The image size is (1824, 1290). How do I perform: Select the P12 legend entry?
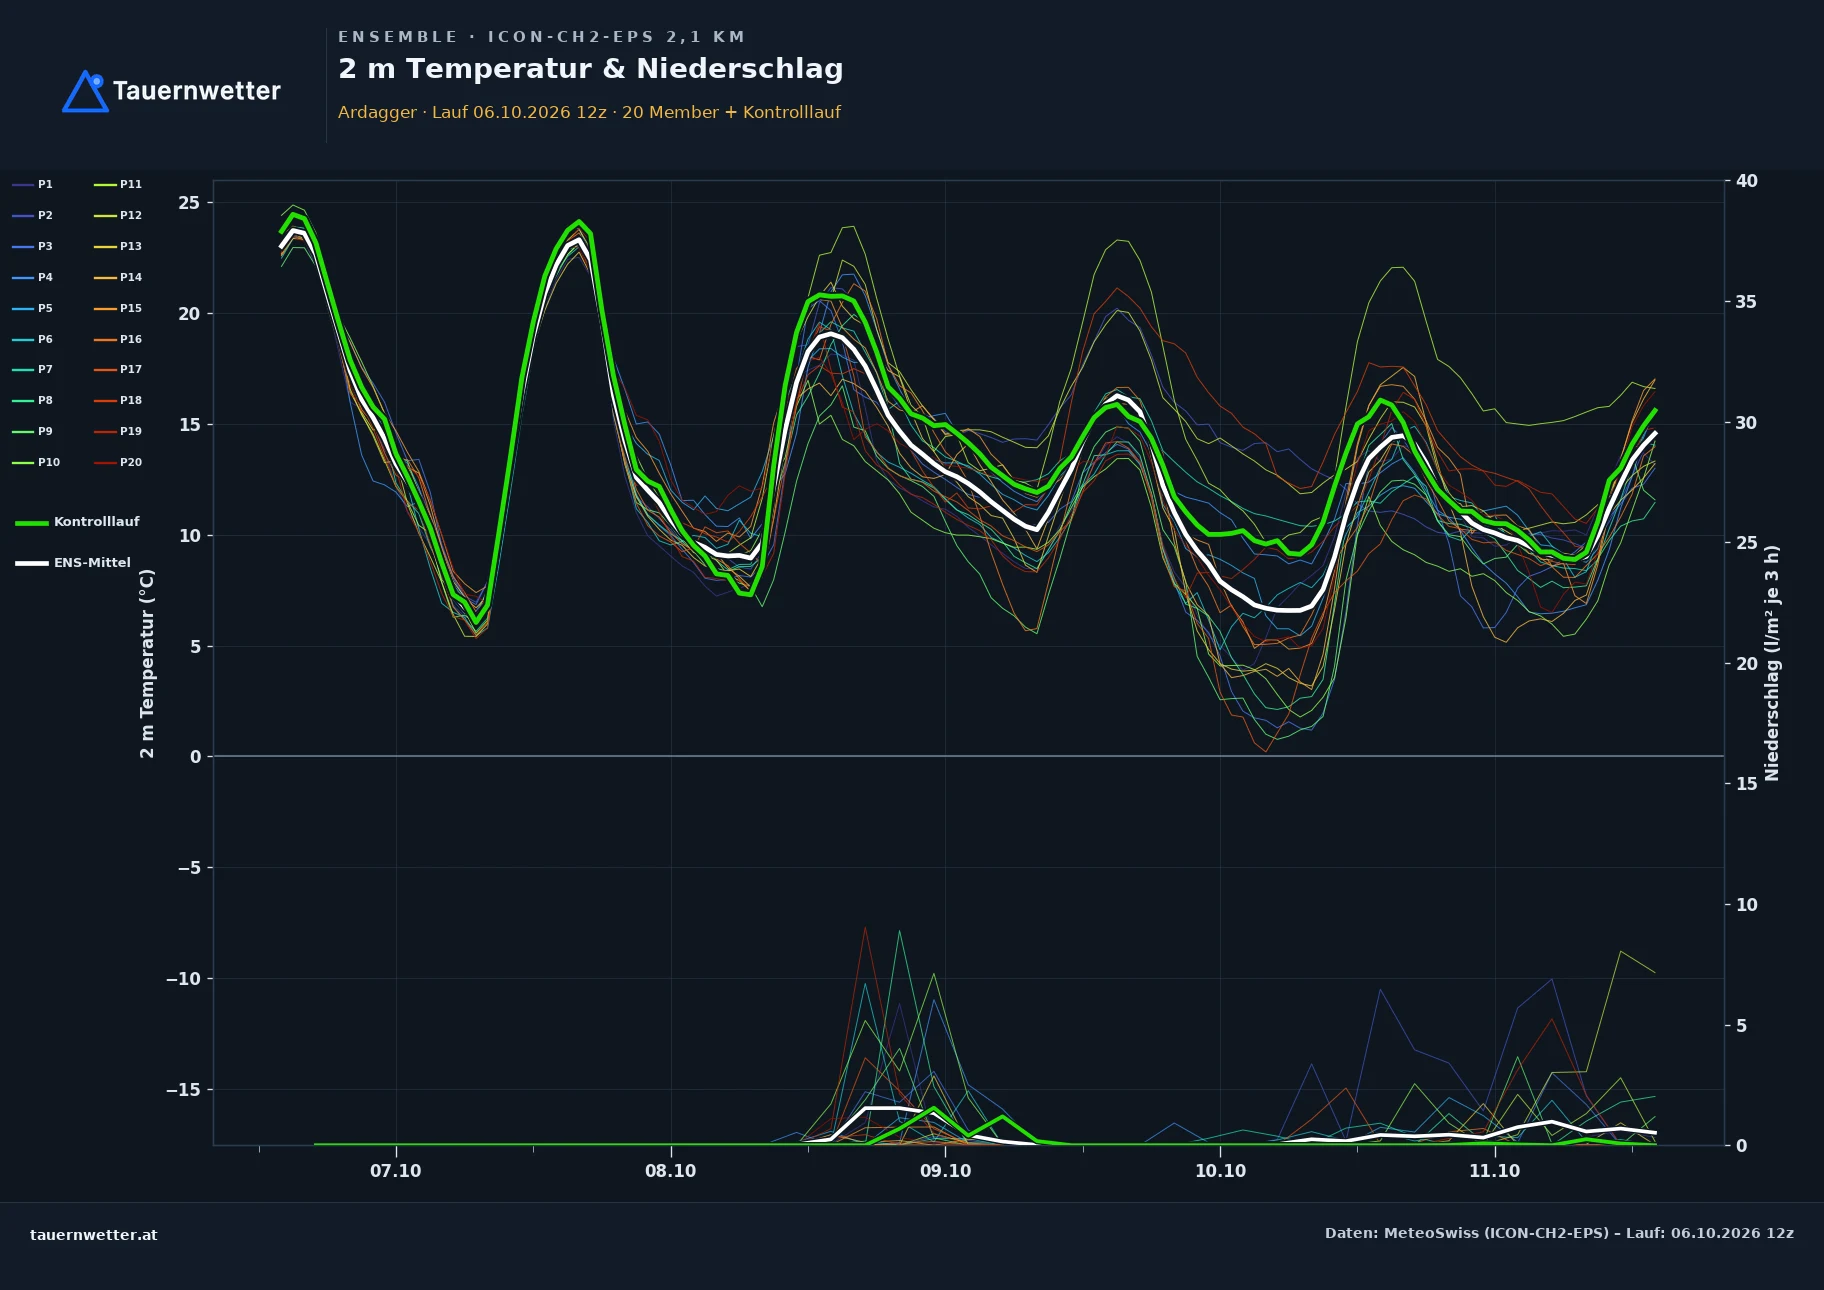pos(118,215)
